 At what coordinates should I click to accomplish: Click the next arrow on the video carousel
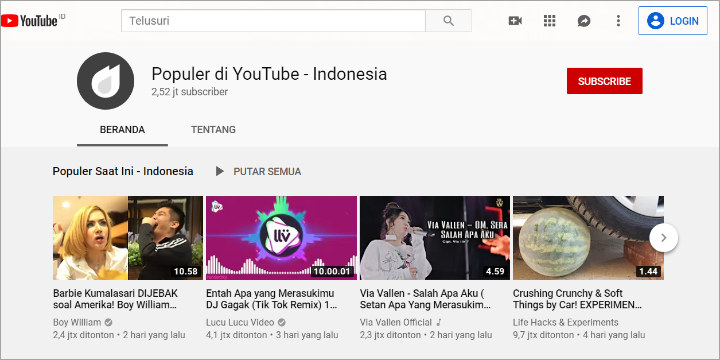(664, 238)
